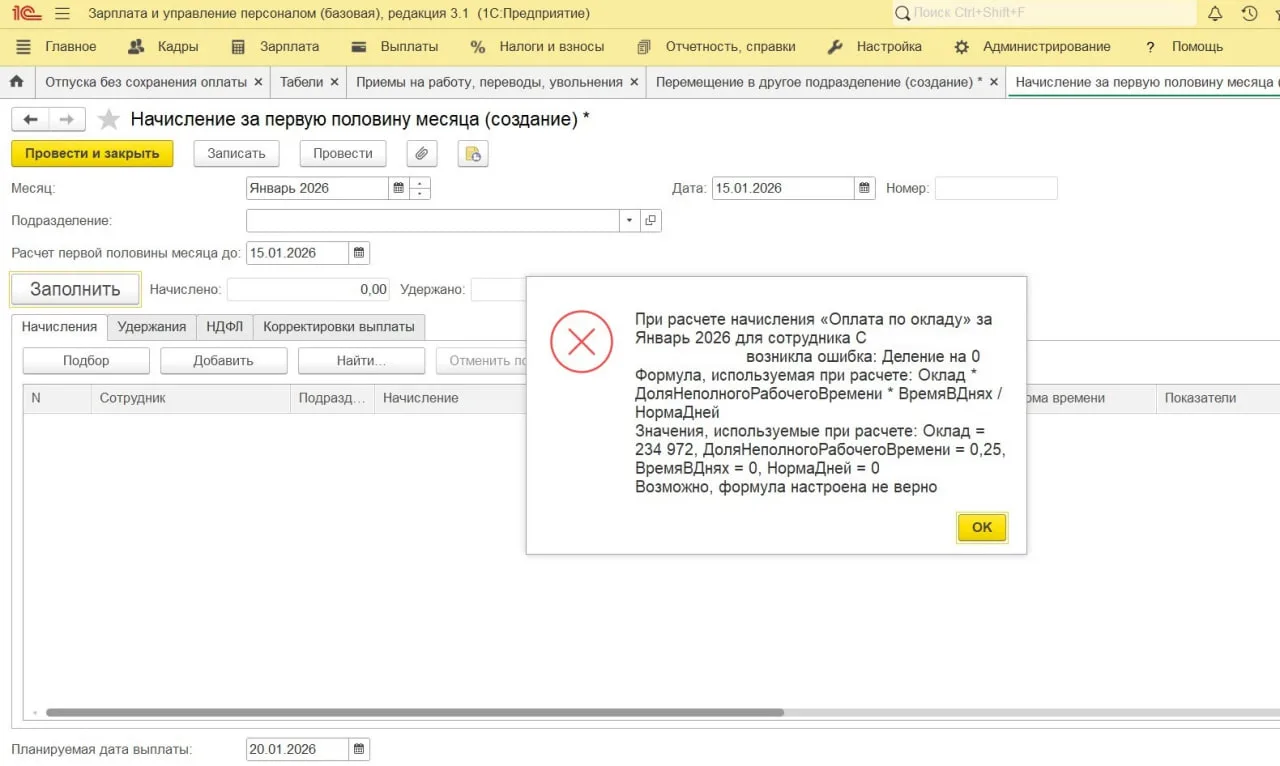This screenshot has width=1280, height=766.
Task: Click the back navigation arrow
Action: coord(30,120)
